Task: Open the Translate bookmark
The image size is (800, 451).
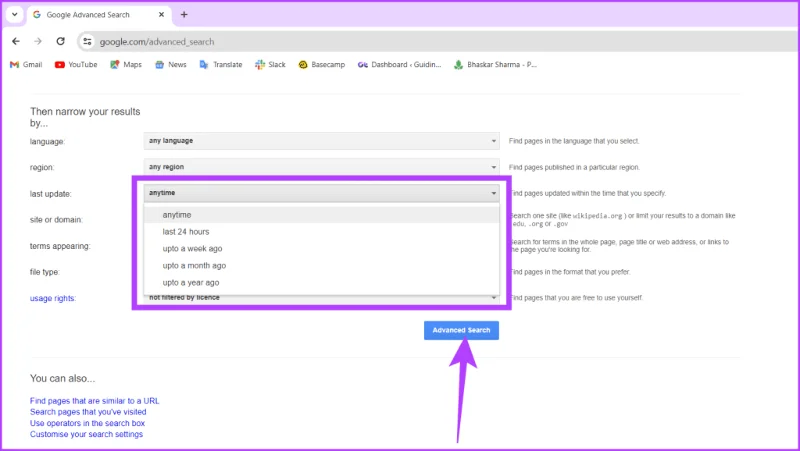Action: [221, 65]
